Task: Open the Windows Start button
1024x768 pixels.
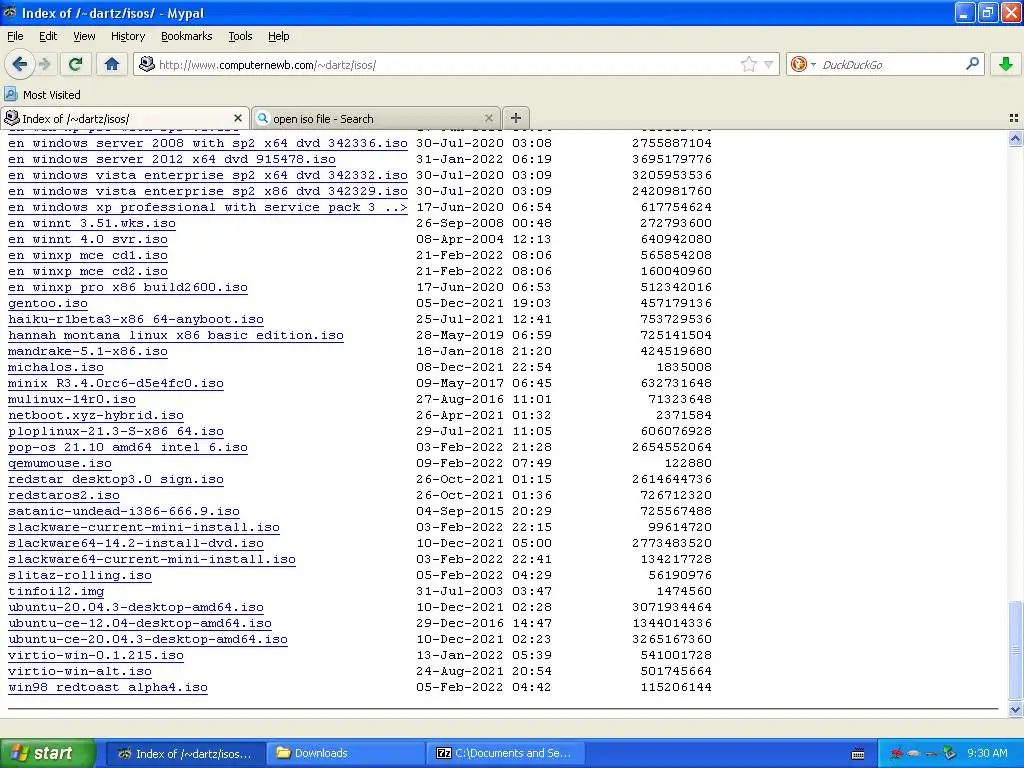Action: (x=47, y=753)
